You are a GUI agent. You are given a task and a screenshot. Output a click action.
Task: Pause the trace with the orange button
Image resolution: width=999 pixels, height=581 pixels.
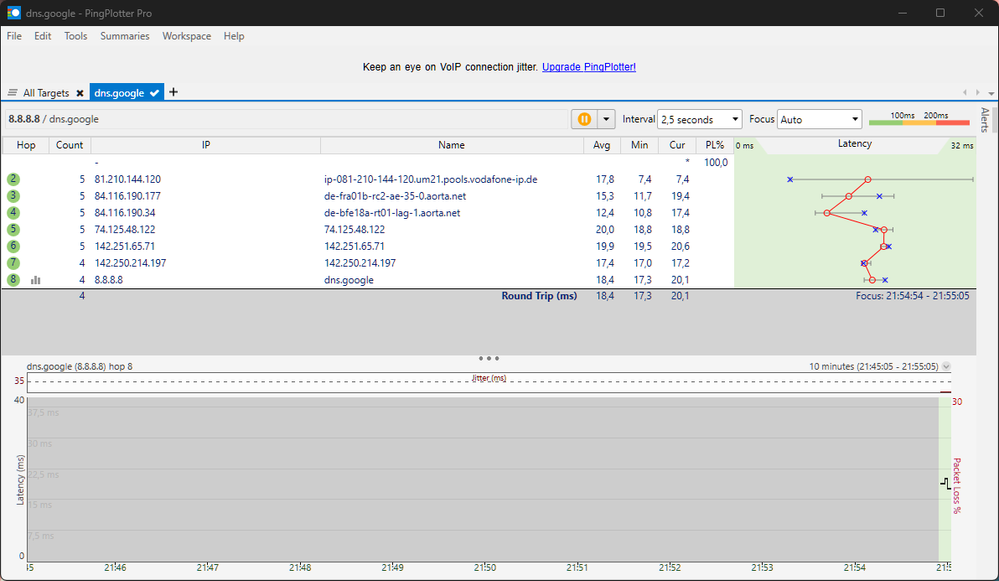click(584, 119)
